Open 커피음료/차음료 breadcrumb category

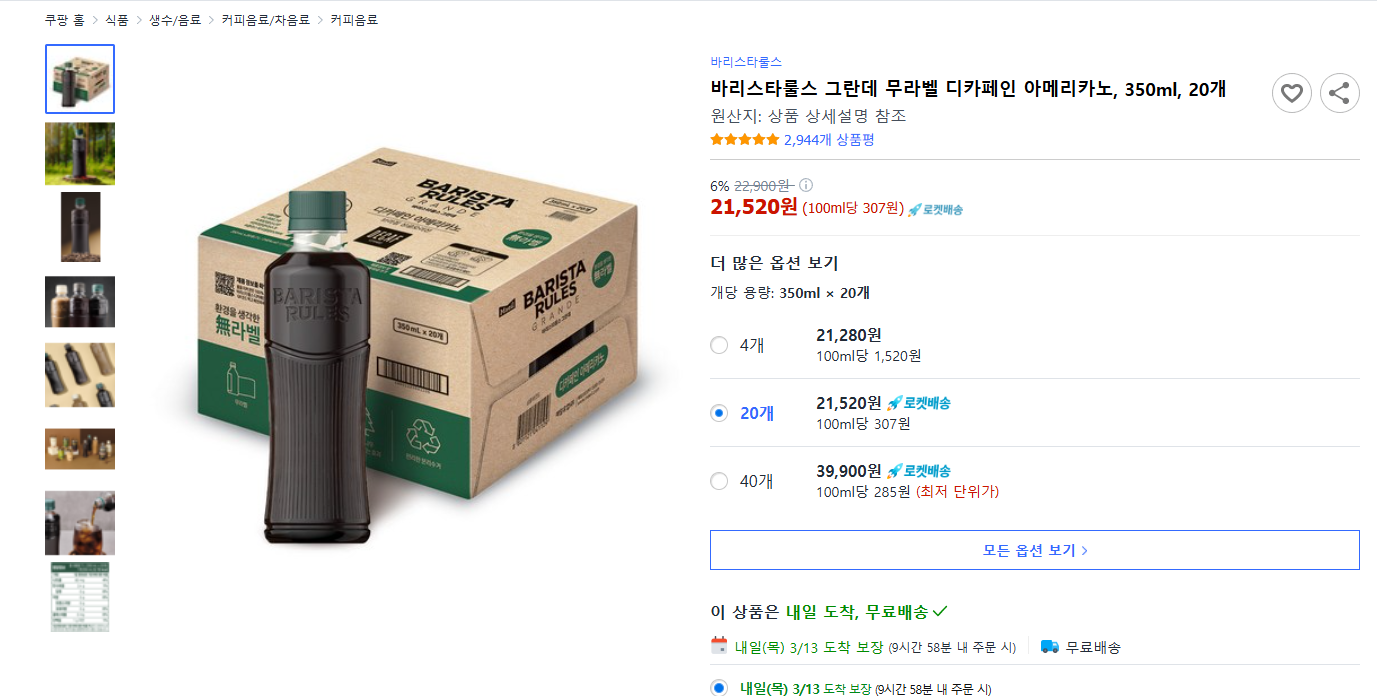(266, 20)
